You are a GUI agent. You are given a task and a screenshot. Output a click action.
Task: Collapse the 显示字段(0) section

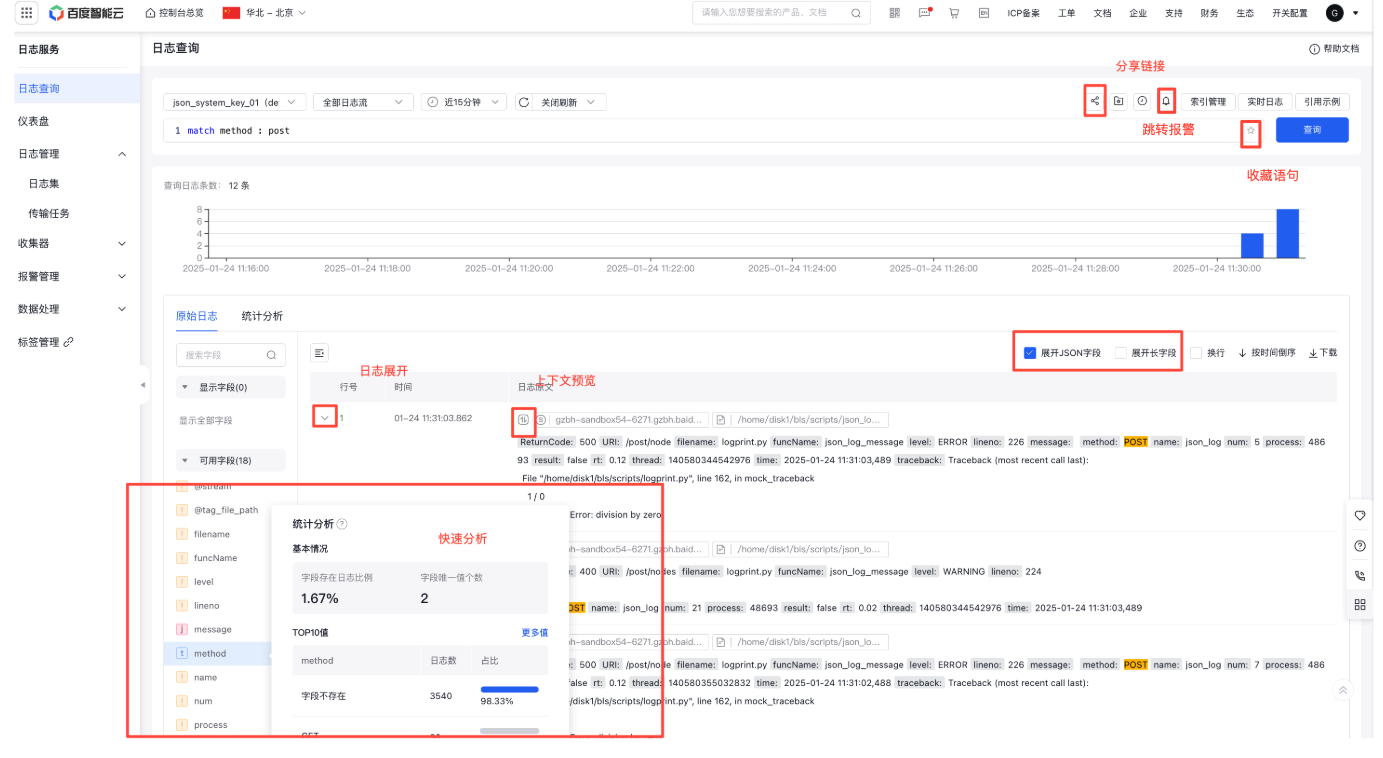point(230,387)
